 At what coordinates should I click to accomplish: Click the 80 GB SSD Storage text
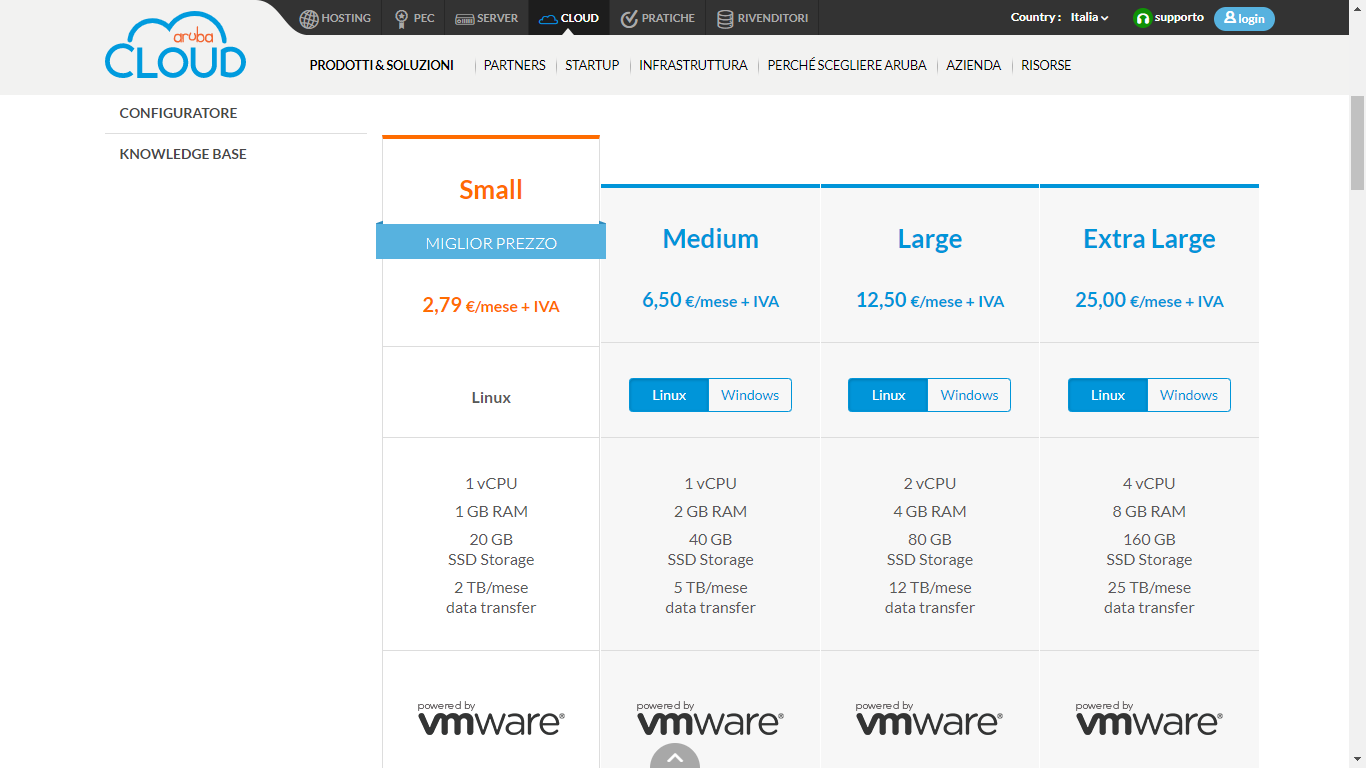930,549
